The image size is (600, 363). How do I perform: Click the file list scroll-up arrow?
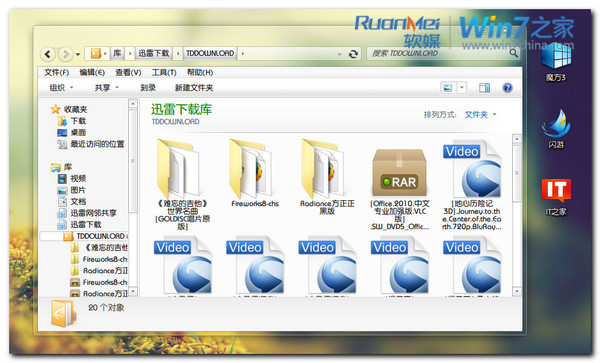tap(517, 139)
